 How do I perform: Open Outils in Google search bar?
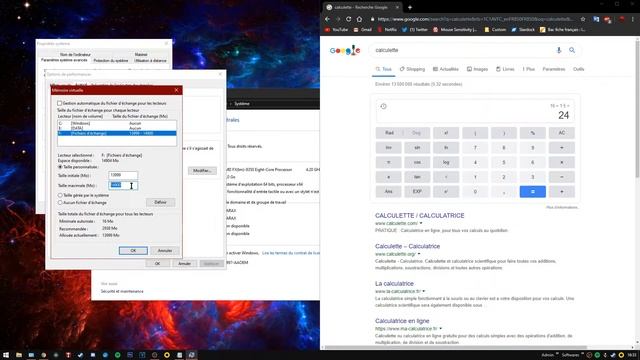(x=578, y=69)
